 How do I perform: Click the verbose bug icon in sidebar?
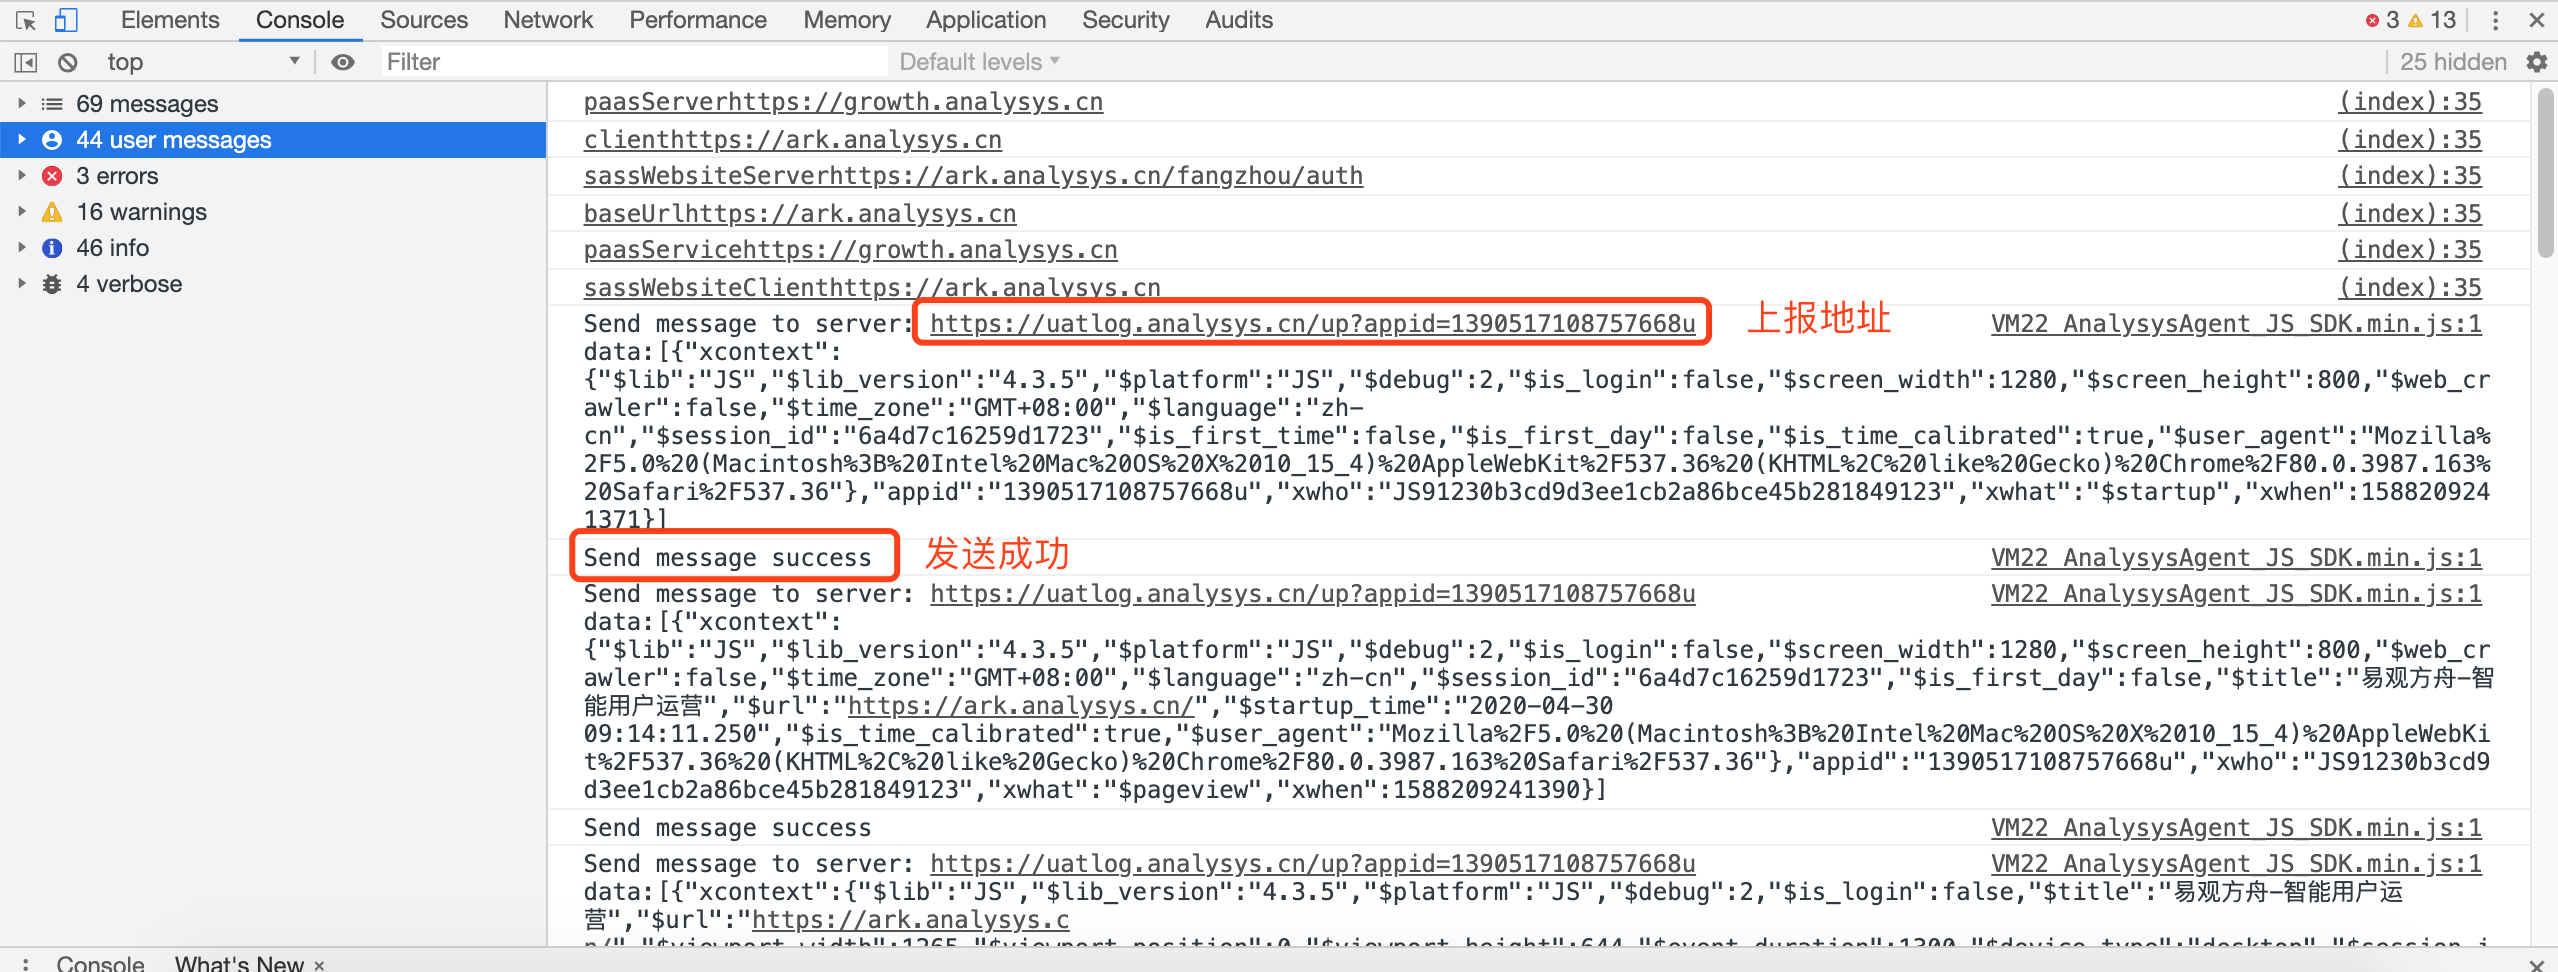[x=52, y=284]
